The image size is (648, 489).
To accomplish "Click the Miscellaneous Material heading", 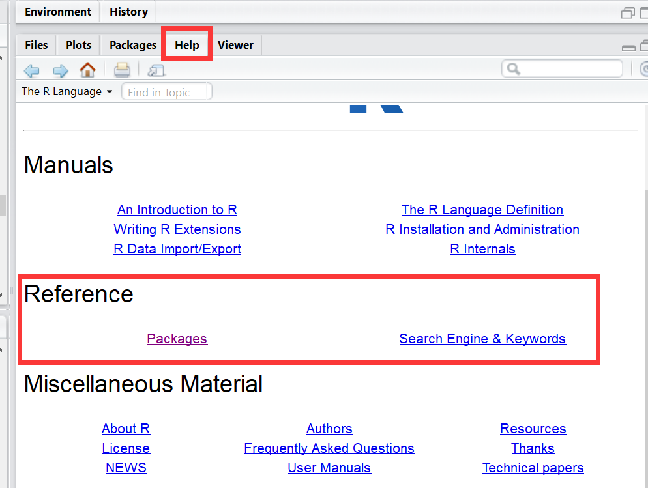I will (x=143, y=384).
